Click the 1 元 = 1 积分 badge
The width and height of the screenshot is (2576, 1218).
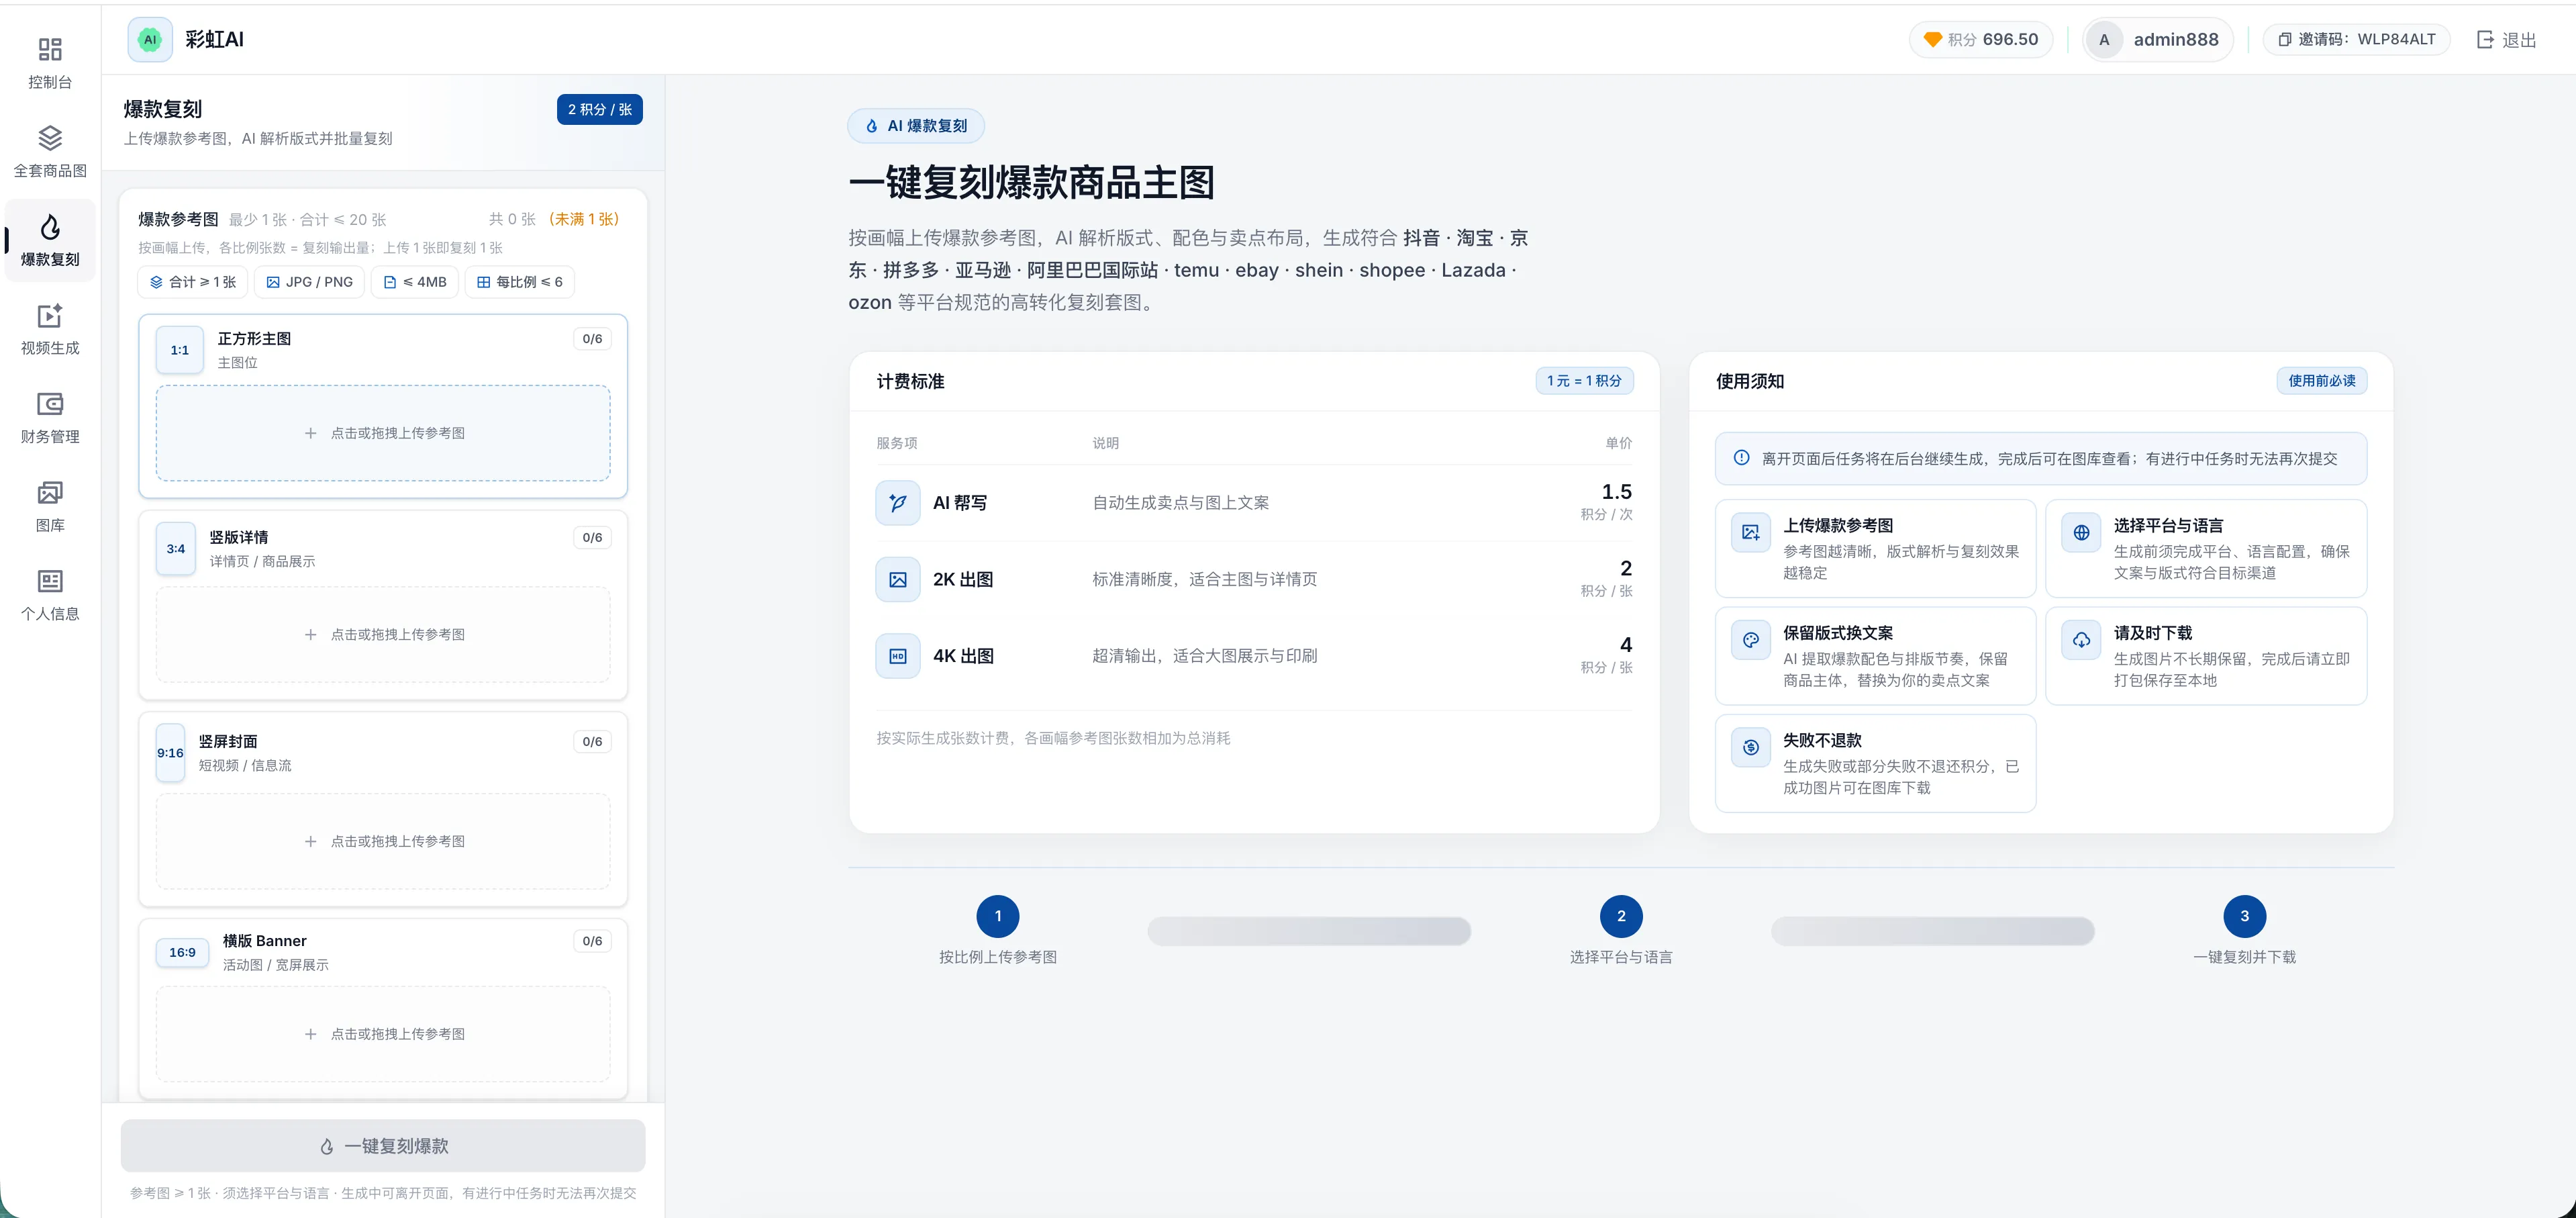tap(1584, 381)
